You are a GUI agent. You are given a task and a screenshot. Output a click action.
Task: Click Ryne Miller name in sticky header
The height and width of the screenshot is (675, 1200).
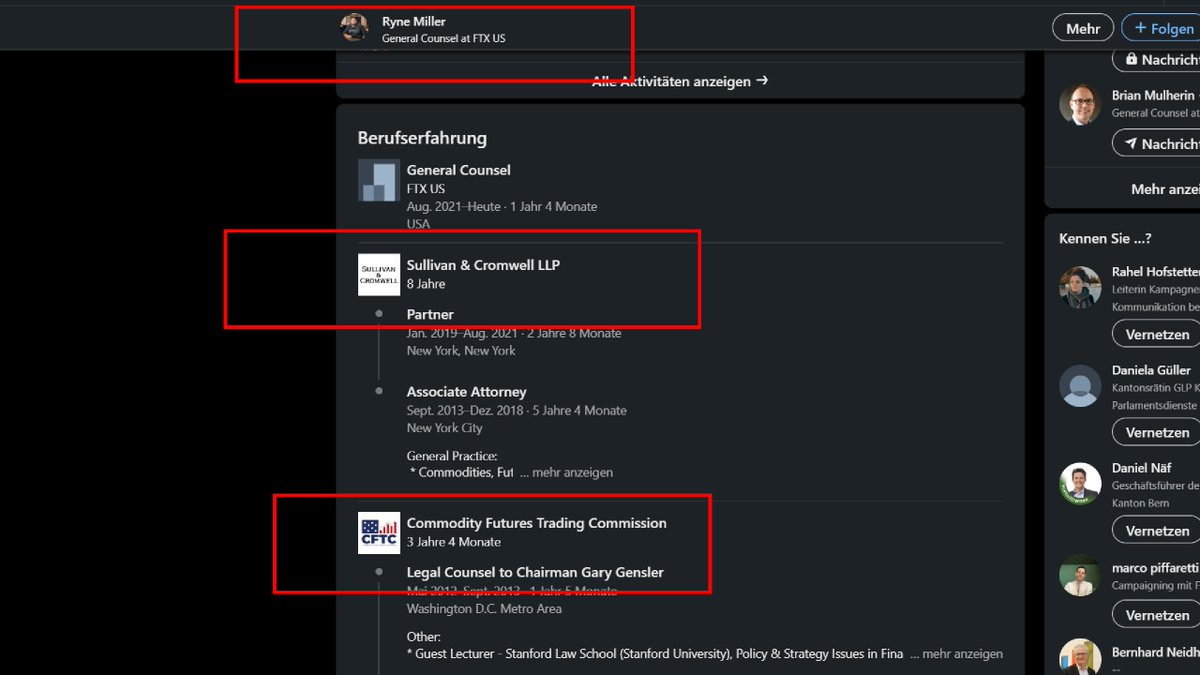pos(414,22)
